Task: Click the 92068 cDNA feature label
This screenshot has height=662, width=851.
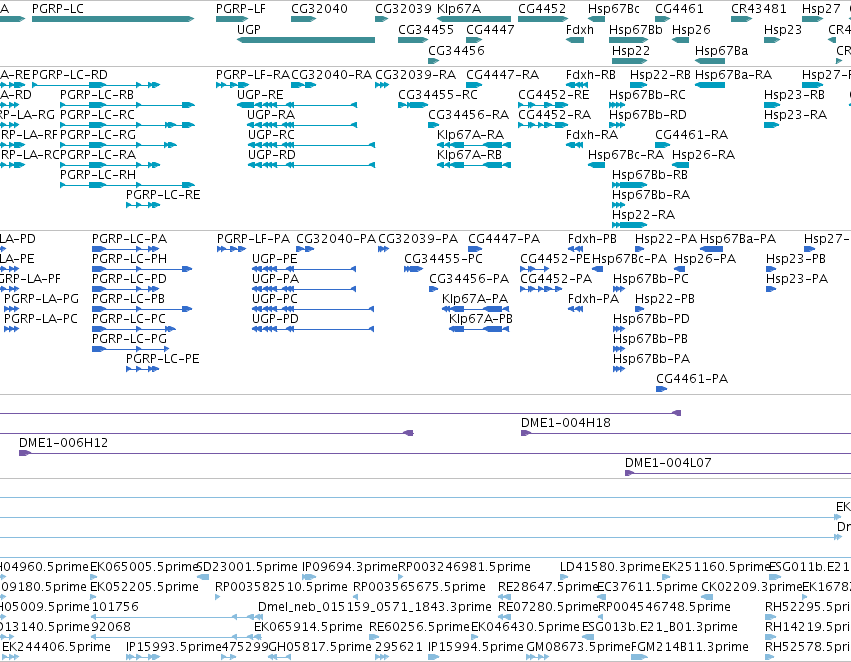Action: coord(111,627)
